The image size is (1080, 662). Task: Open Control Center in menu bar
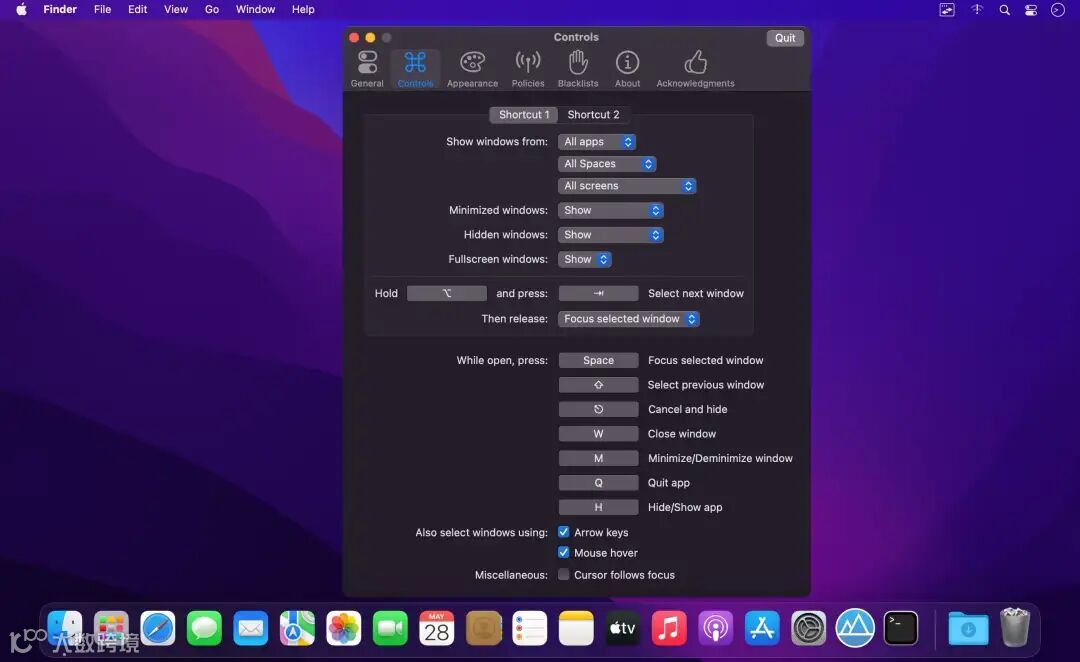click(x=1031, y=10)
